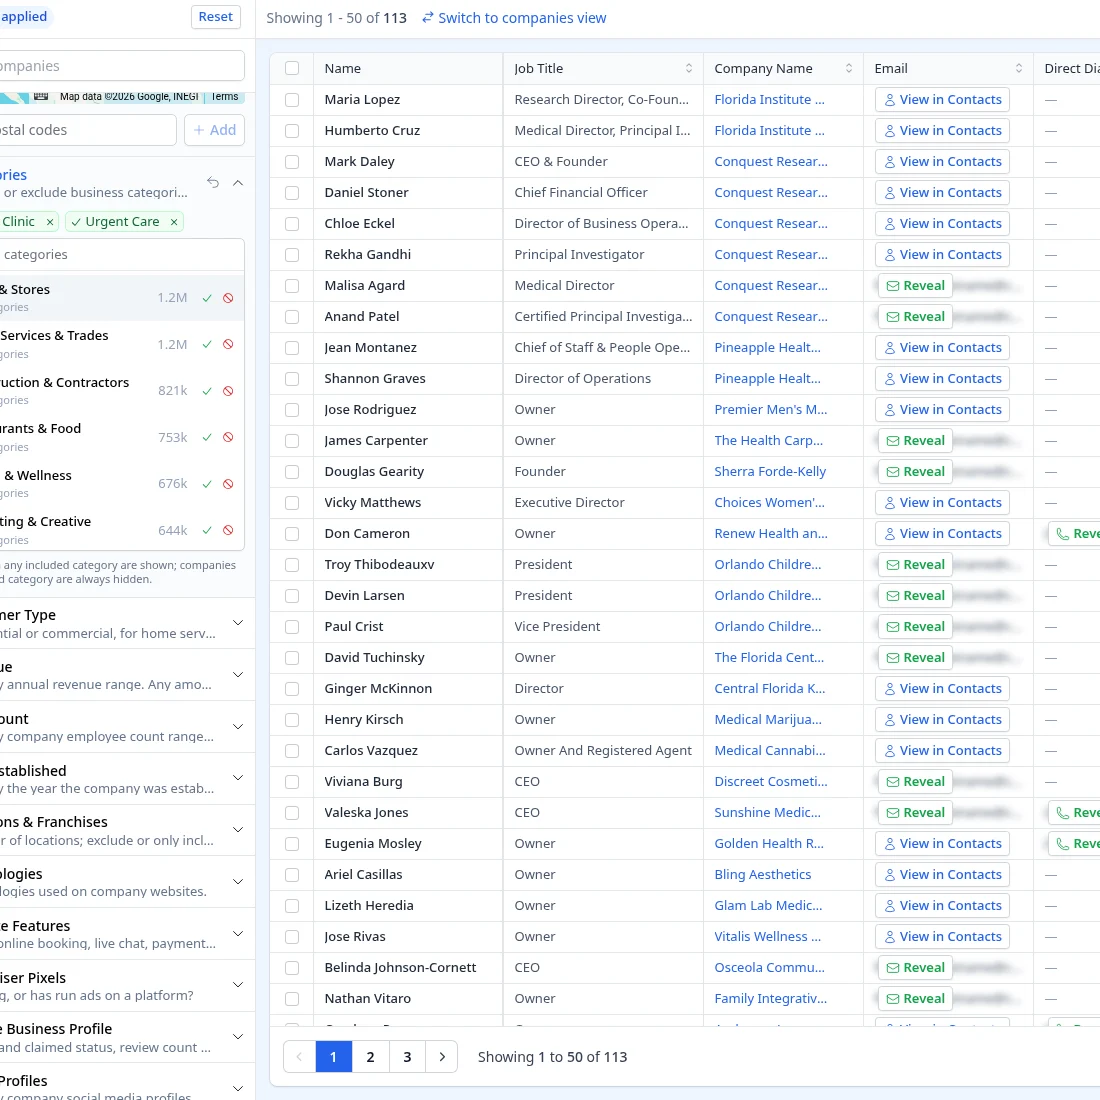This screenshot has width=1100, height=1100.
Task: Include the 821k Construction & Contractors category
Action: click(x=207, y=391)
